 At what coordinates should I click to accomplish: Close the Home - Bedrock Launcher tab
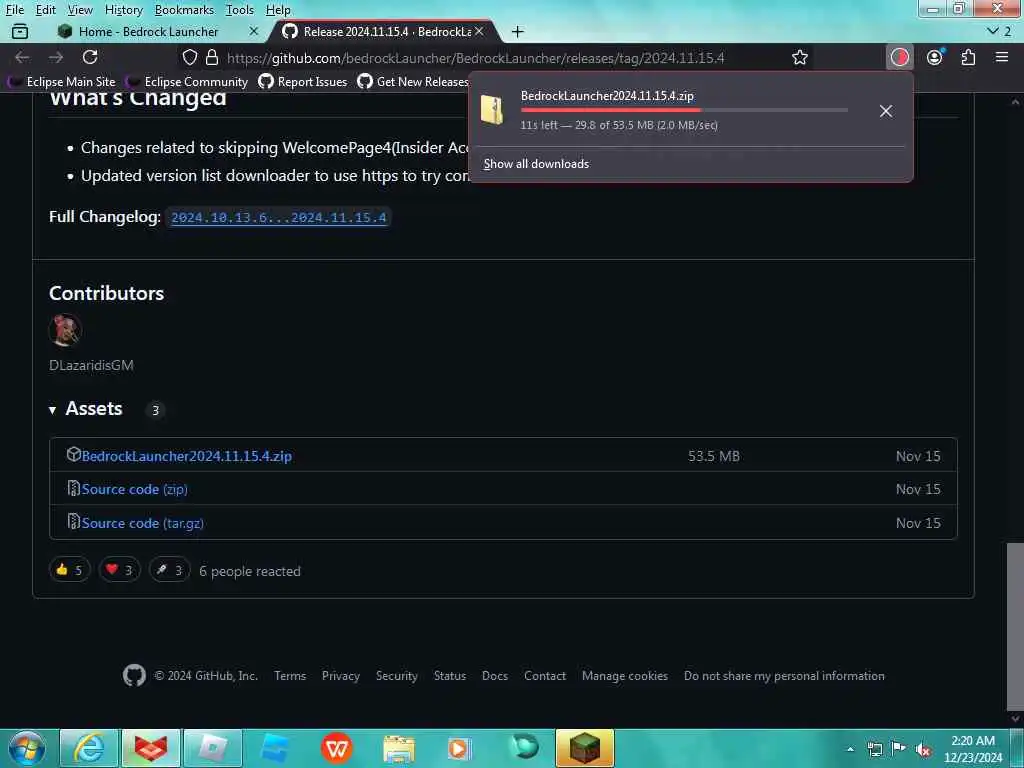(253, 31)
